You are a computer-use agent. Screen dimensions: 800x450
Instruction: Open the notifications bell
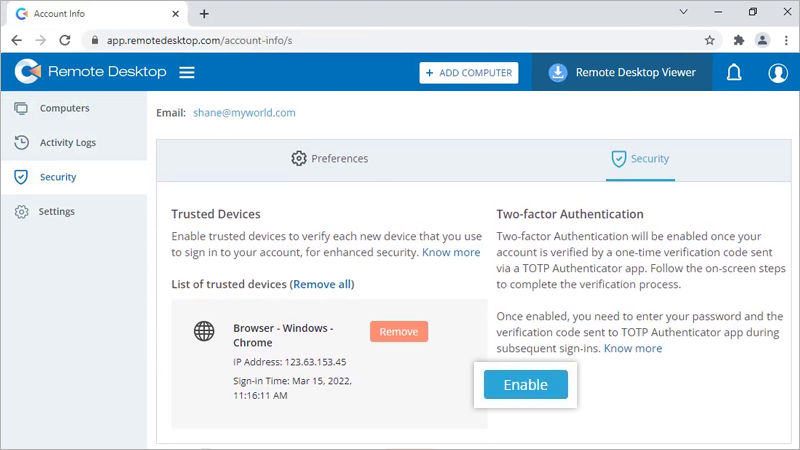click(734, 73)
